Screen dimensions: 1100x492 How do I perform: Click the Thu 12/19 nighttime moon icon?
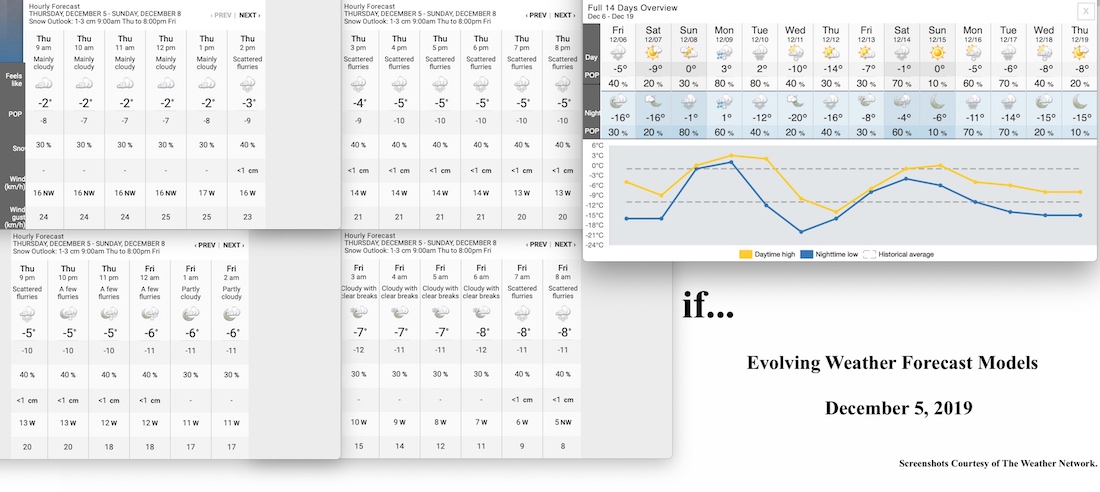(1079, 101)
